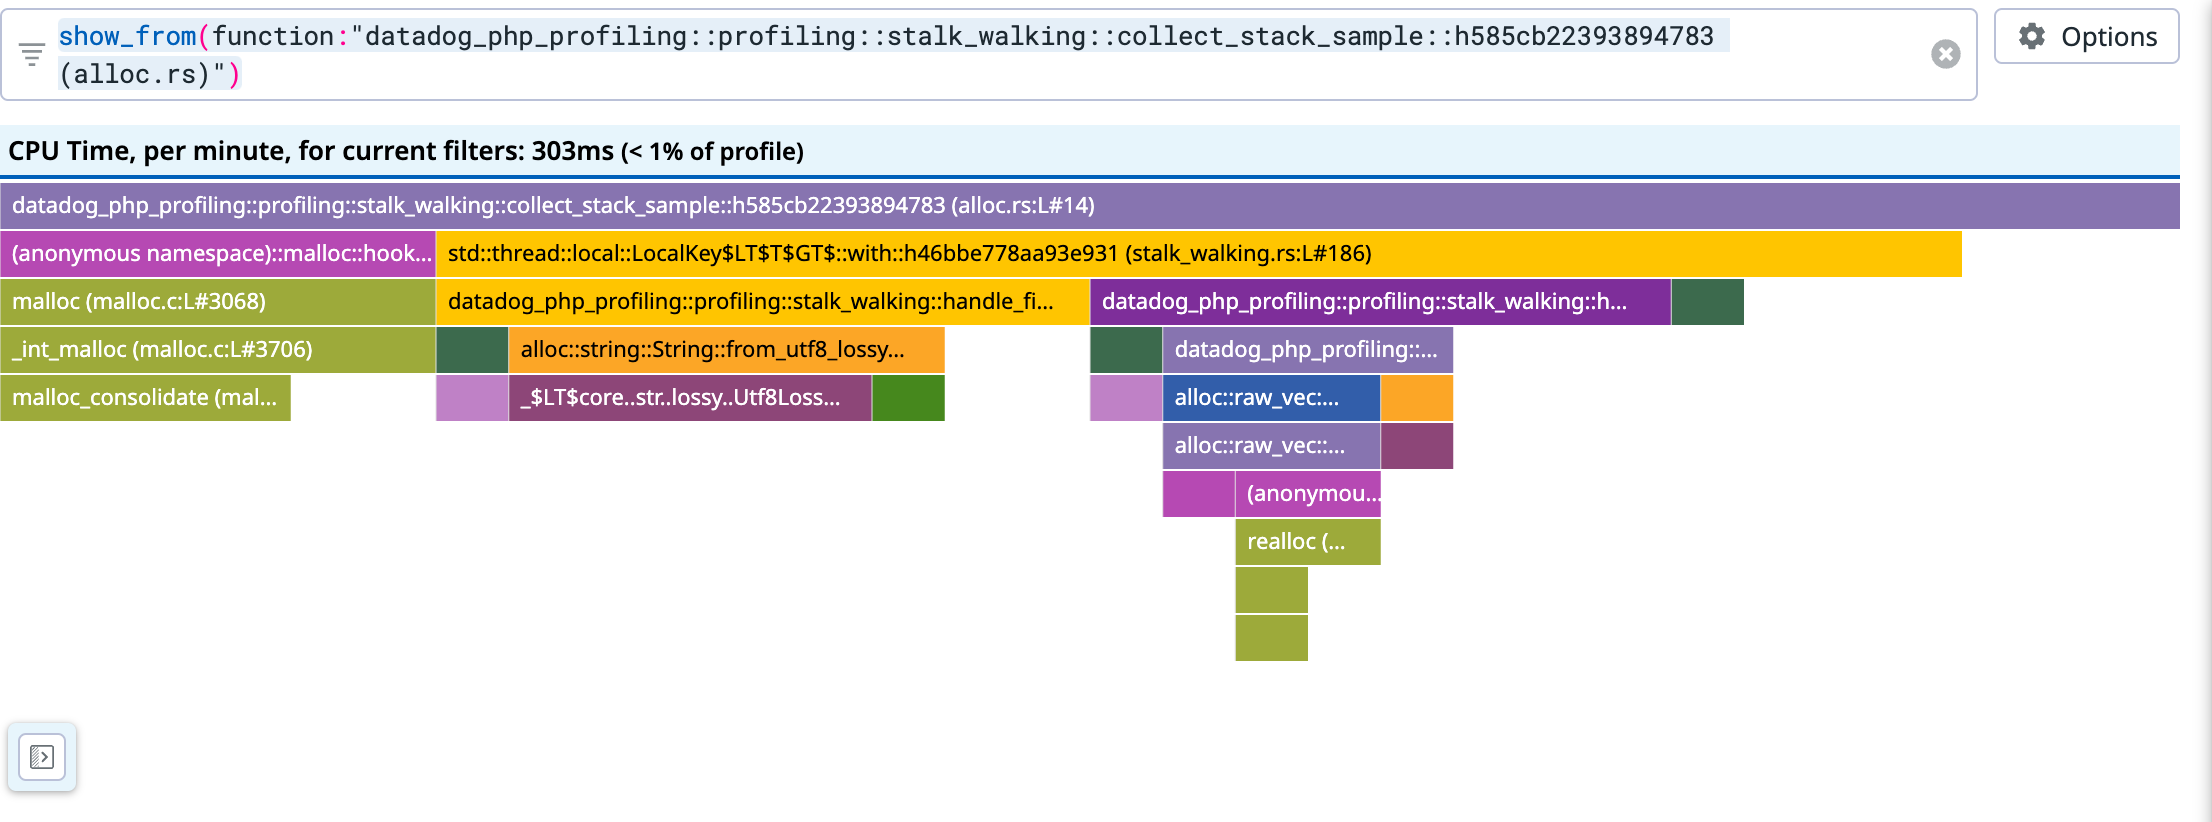Select the magenta block left of (anonymou...
Screen dimensions: 2212x822
coord(1199,494)
